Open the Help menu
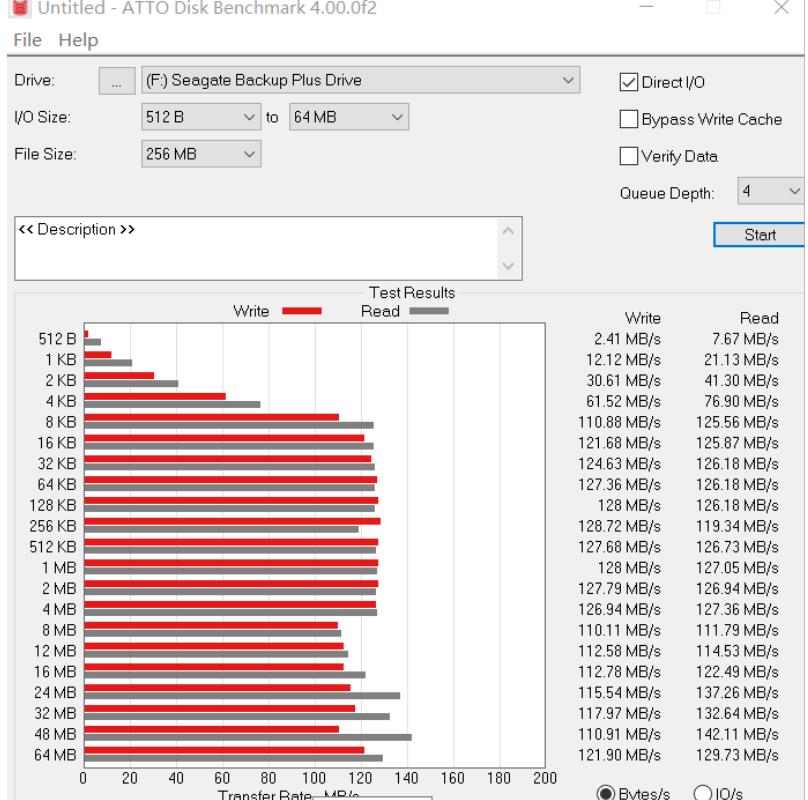The height and width of the screenshot is (800, 808). pyautogui.click(x=78, y=40)
